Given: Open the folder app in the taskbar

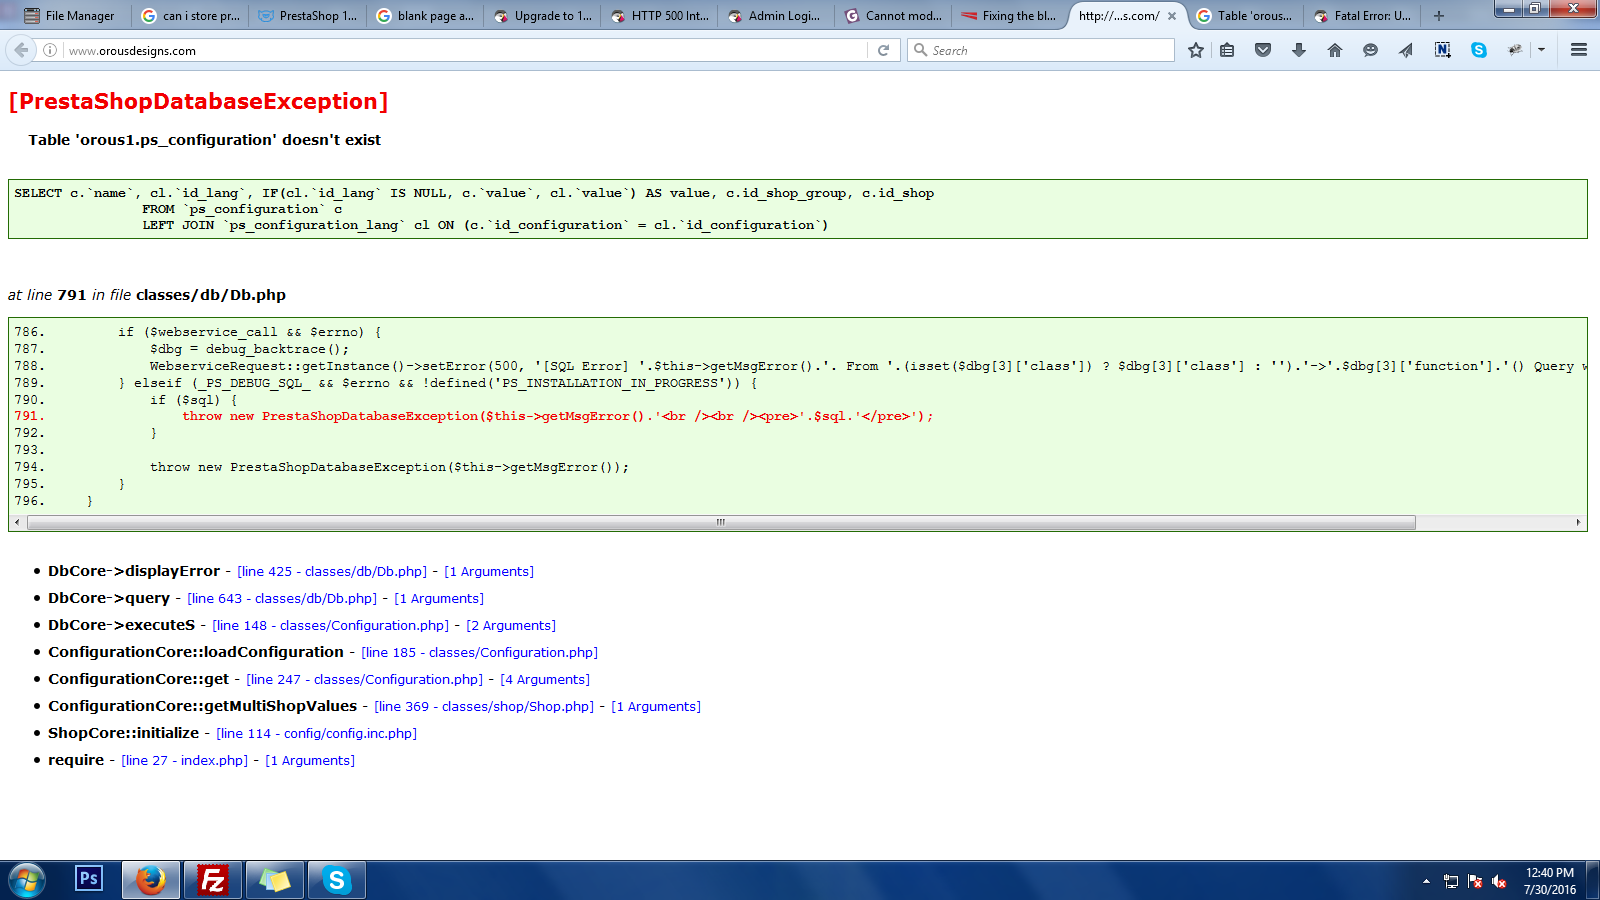Looking at the screenshot, I should [274, 880].
